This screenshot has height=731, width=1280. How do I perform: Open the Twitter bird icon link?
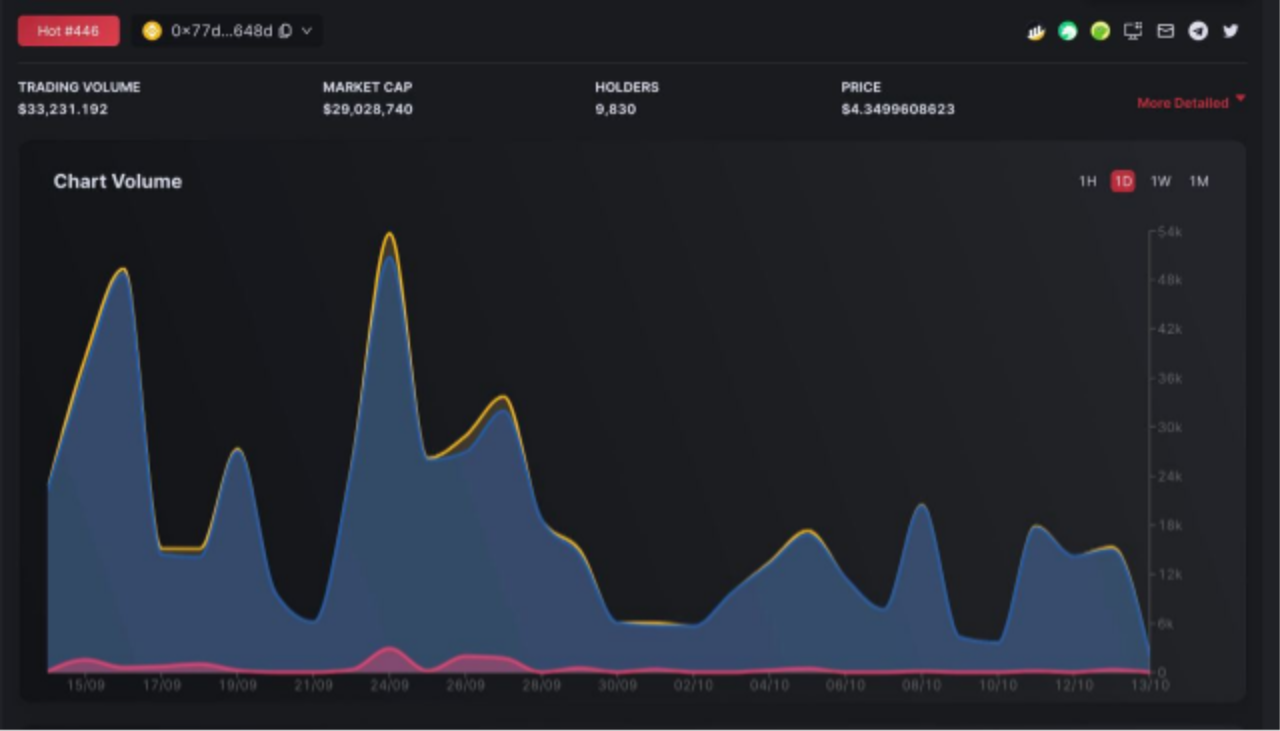(x=1231, y=31)
